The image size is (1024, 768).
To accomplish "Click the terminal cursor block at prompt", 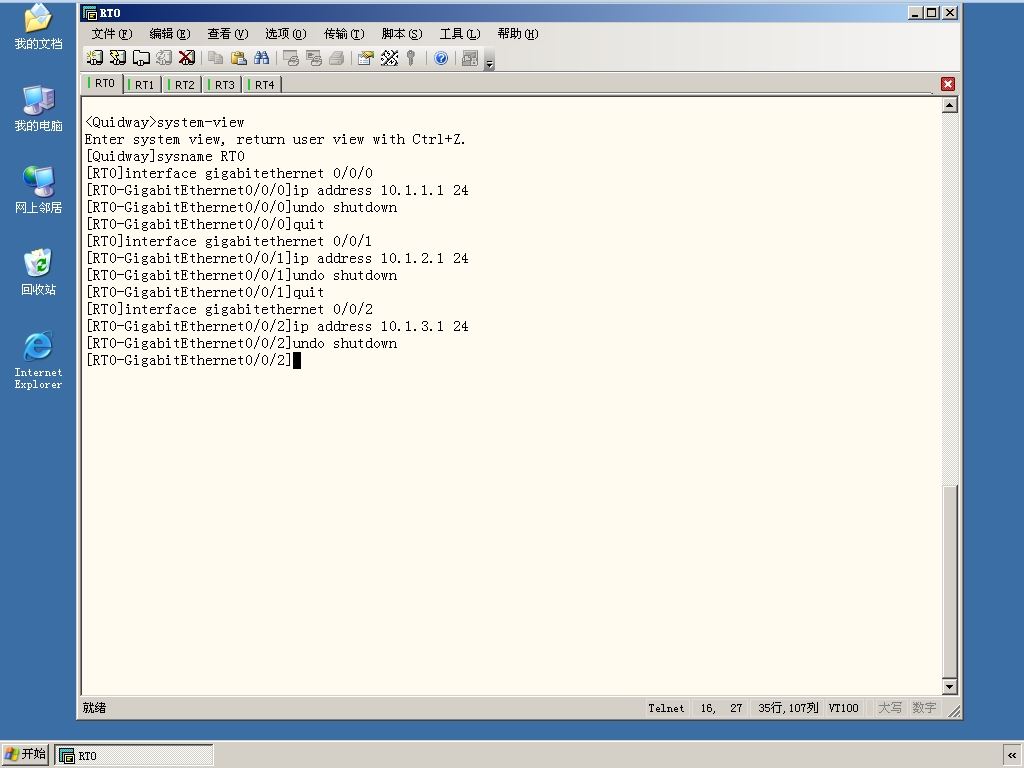I will click(x=297, y=360).
